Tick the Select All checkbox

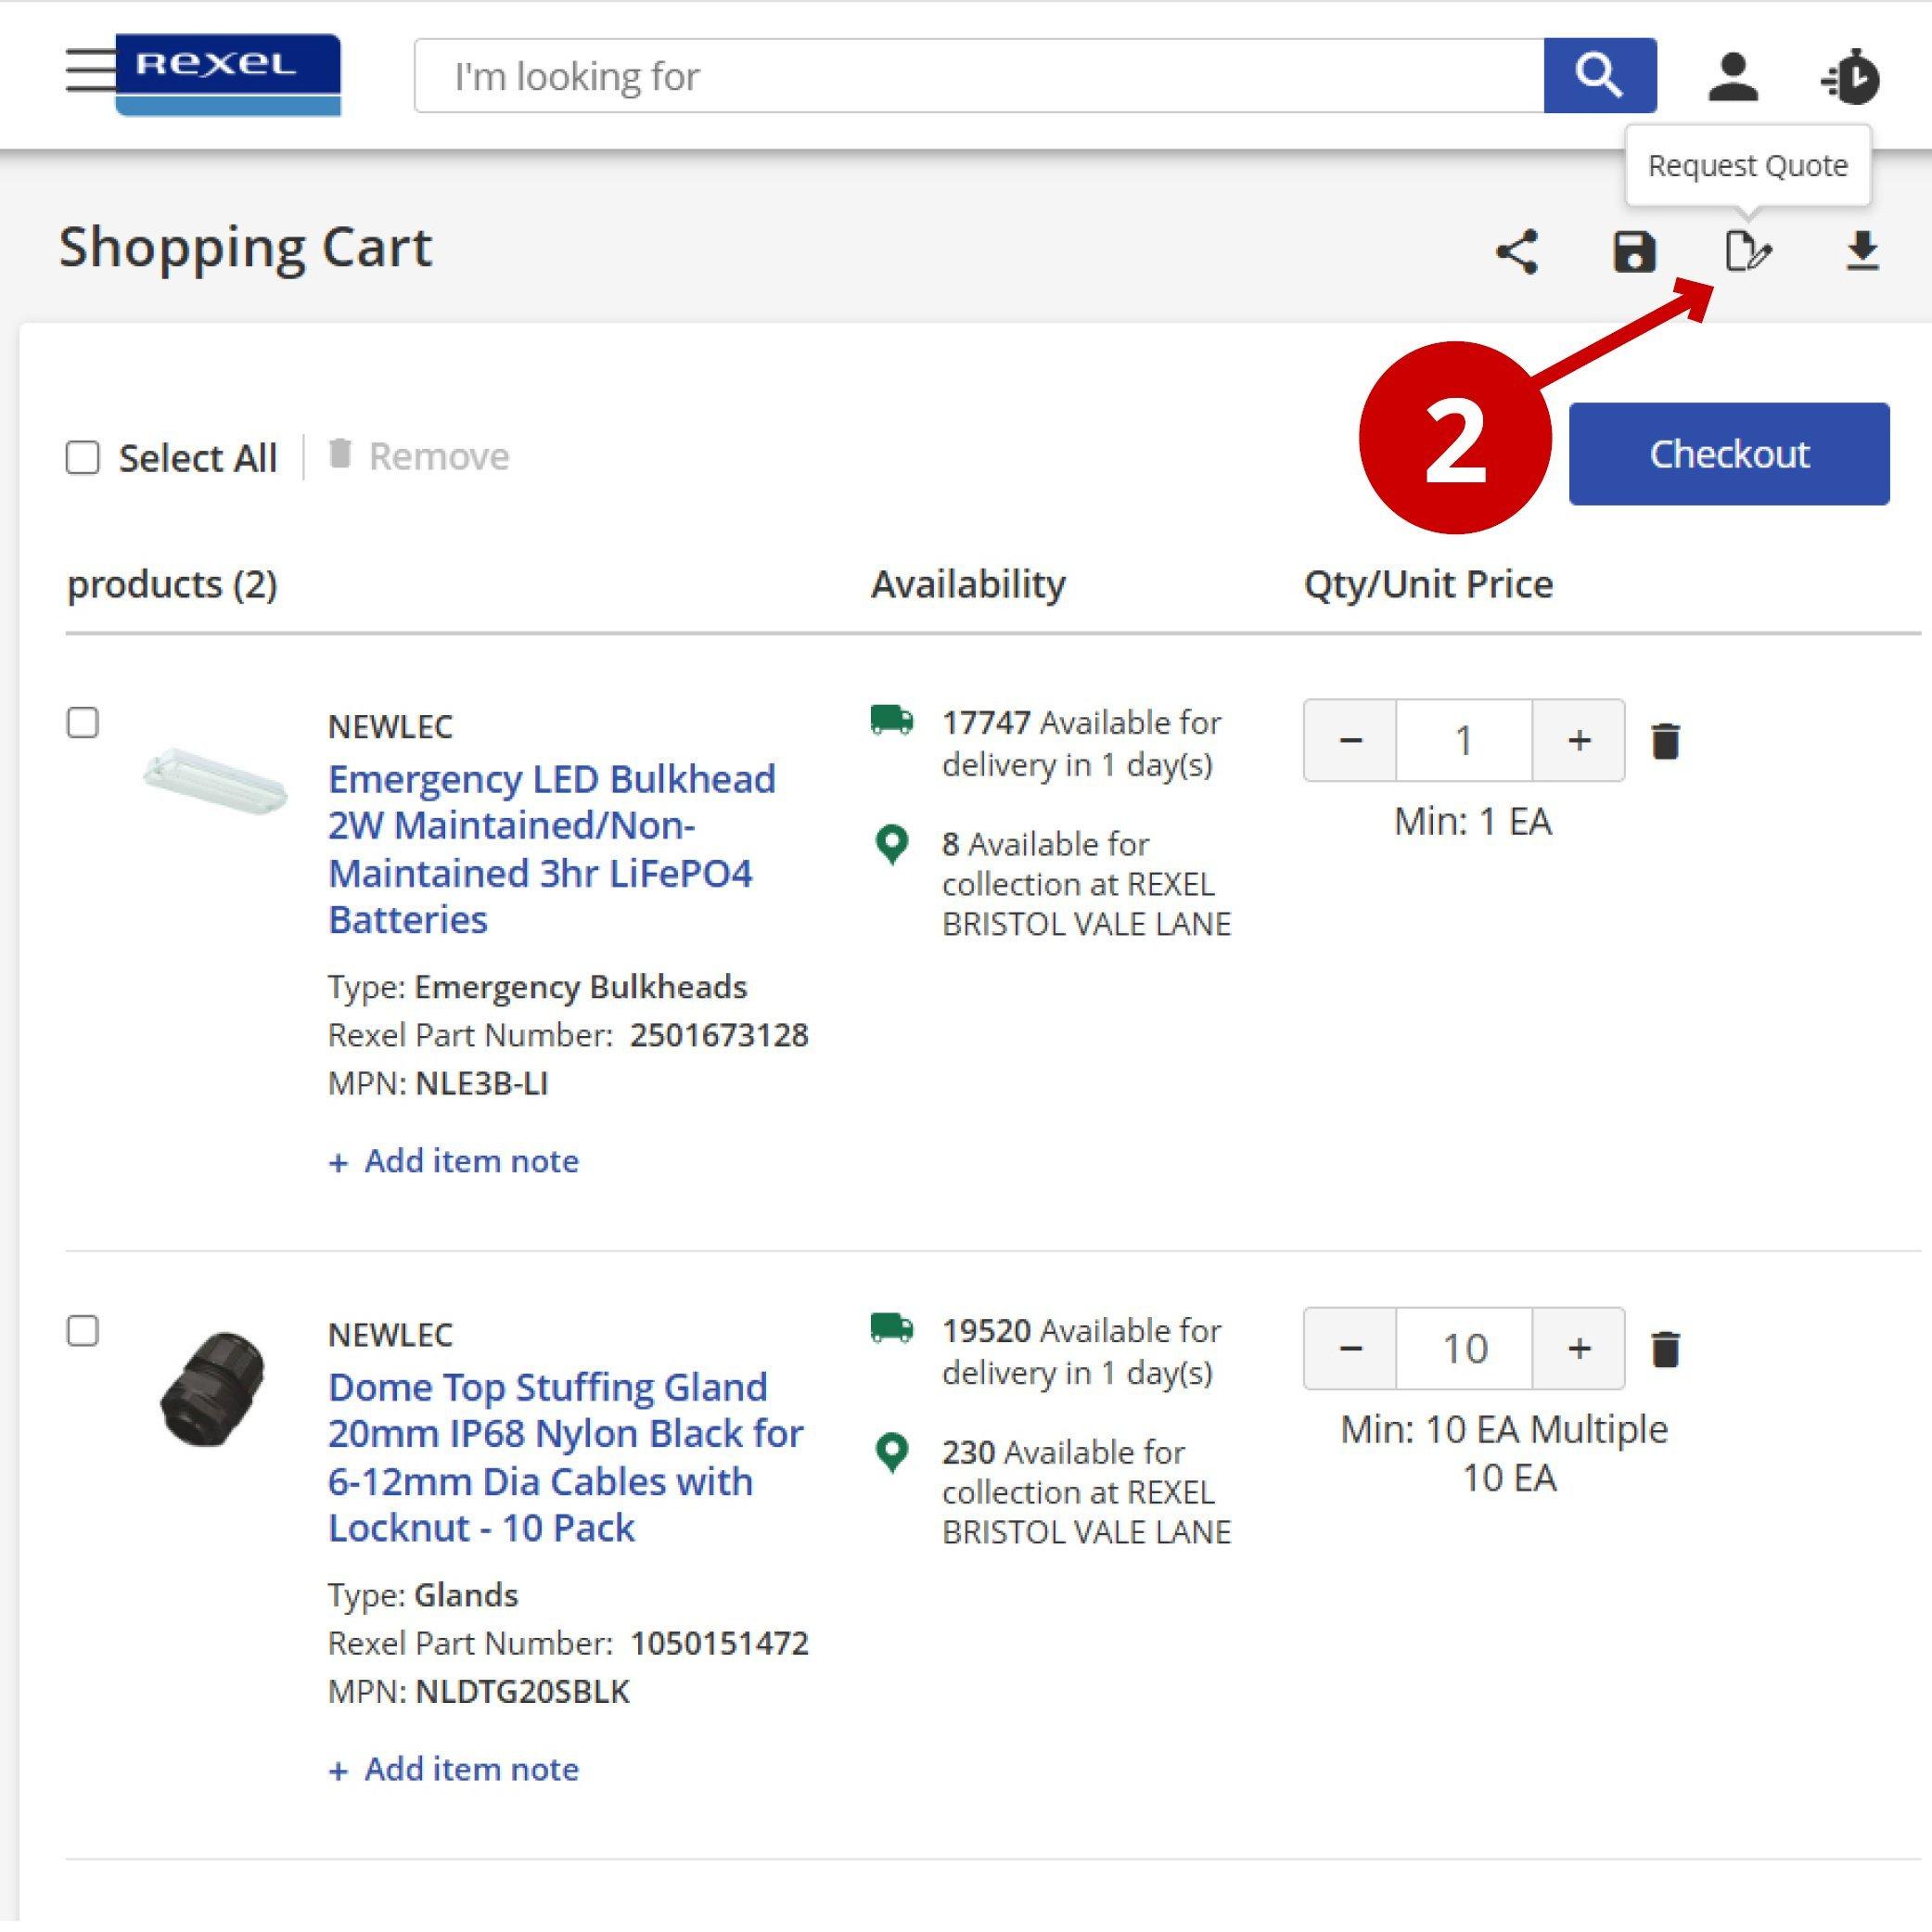pyautogui.click(x=81, y=457)
